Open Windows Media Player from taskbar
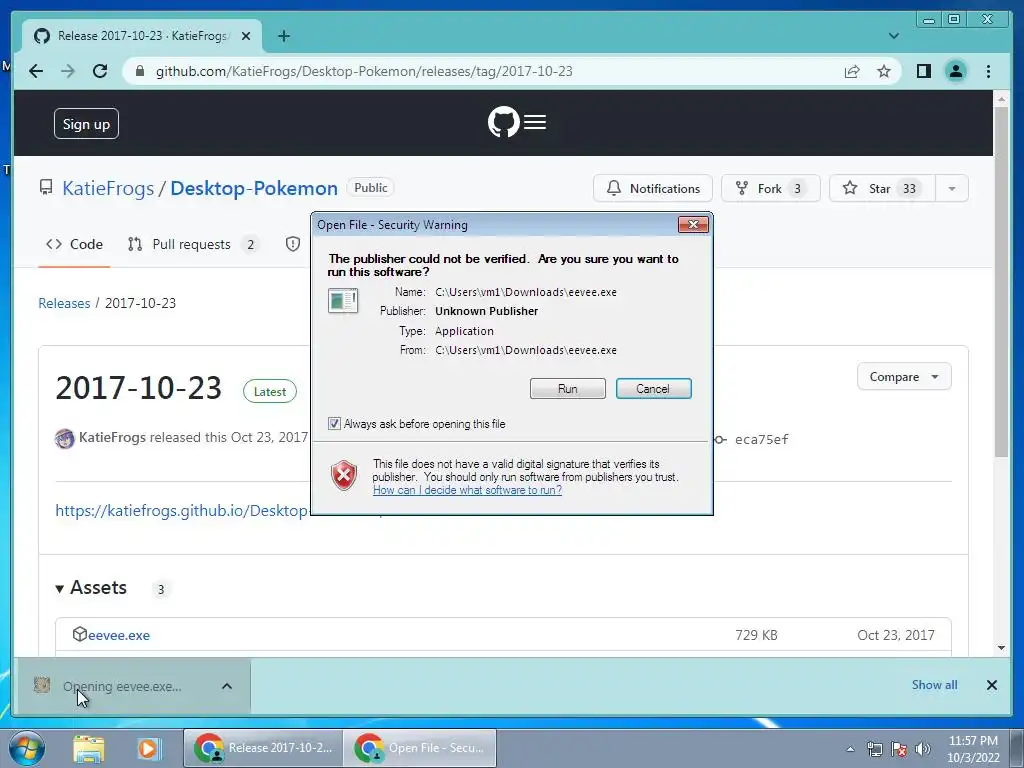Screen dimensions: 1024x768 click(x=148, y=748)
